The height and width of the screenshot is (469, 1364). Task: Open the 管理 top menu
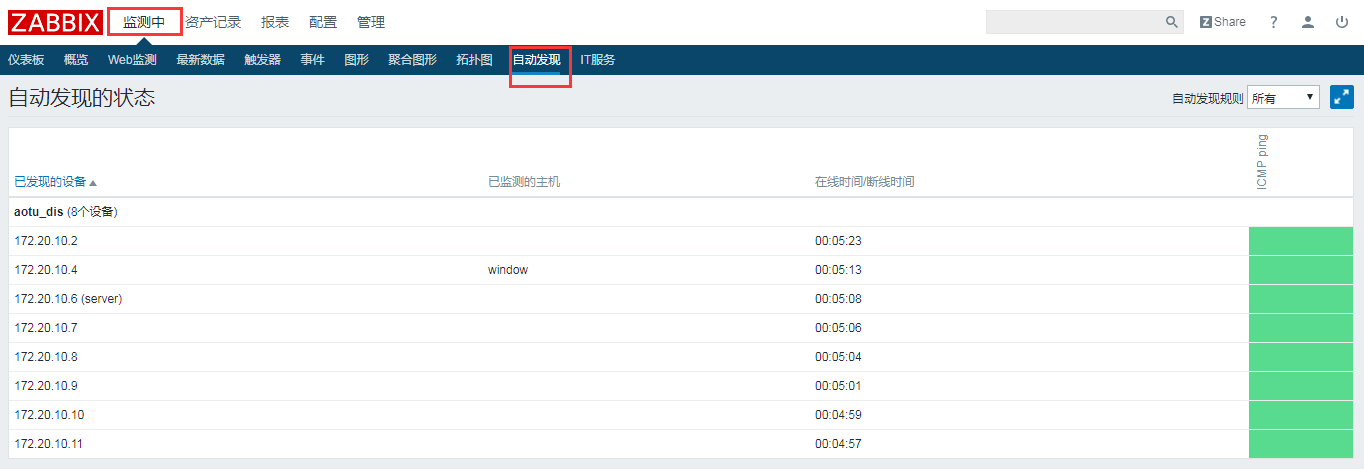point(371,22)
